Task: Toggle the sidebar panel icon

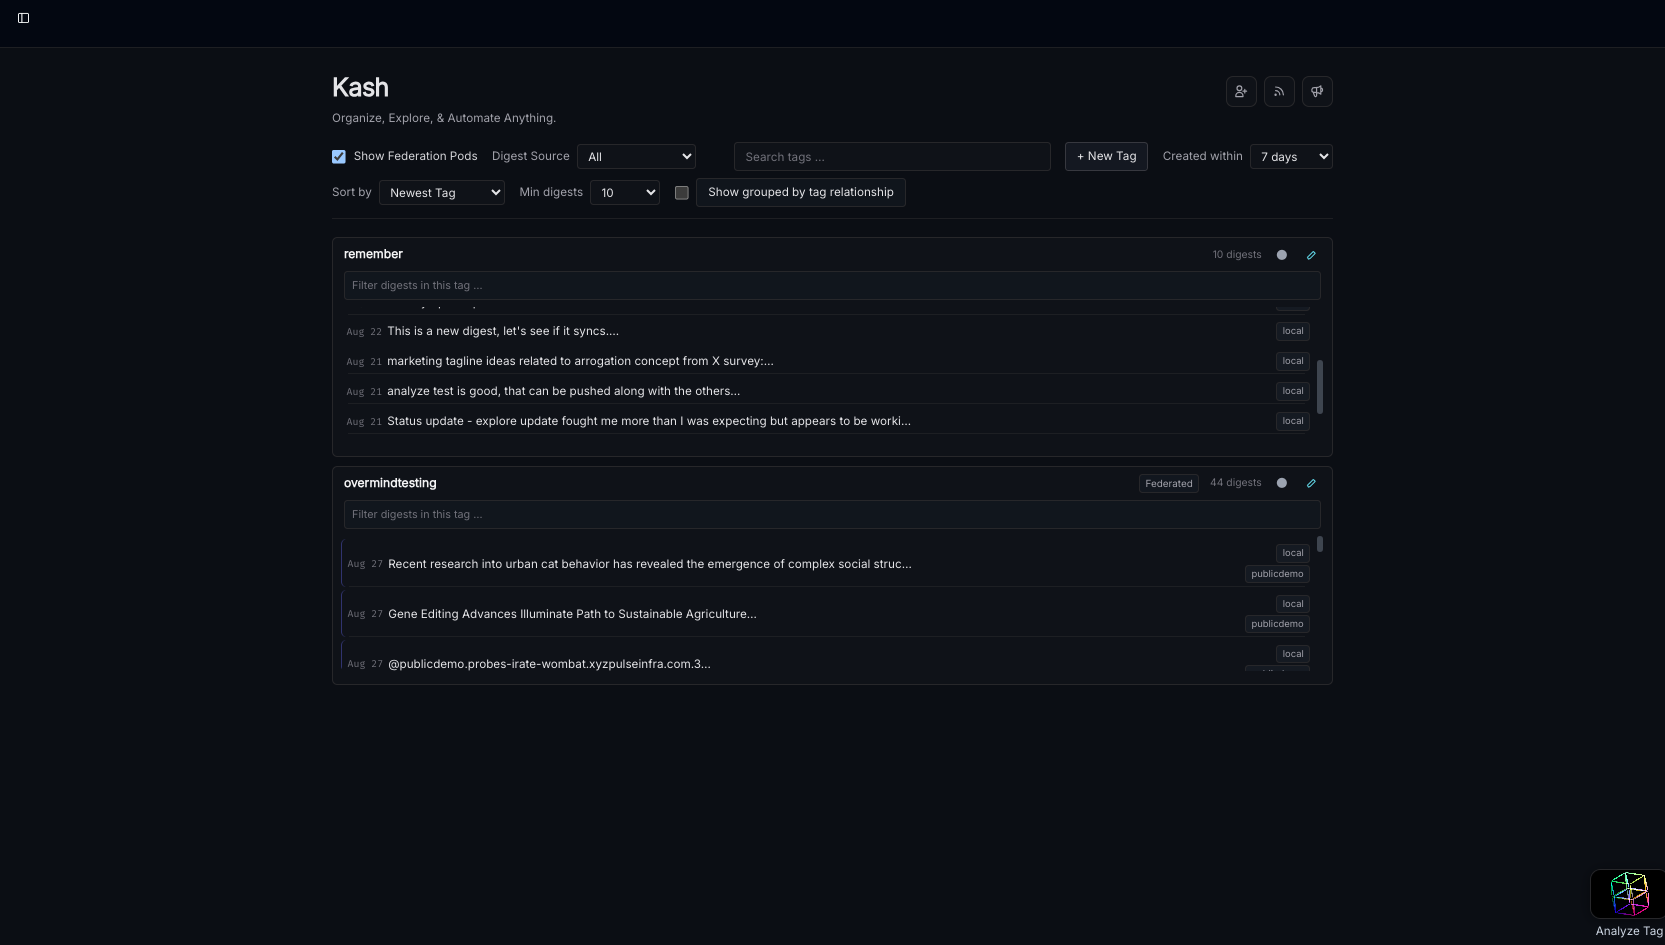Action: coord(24,18)
